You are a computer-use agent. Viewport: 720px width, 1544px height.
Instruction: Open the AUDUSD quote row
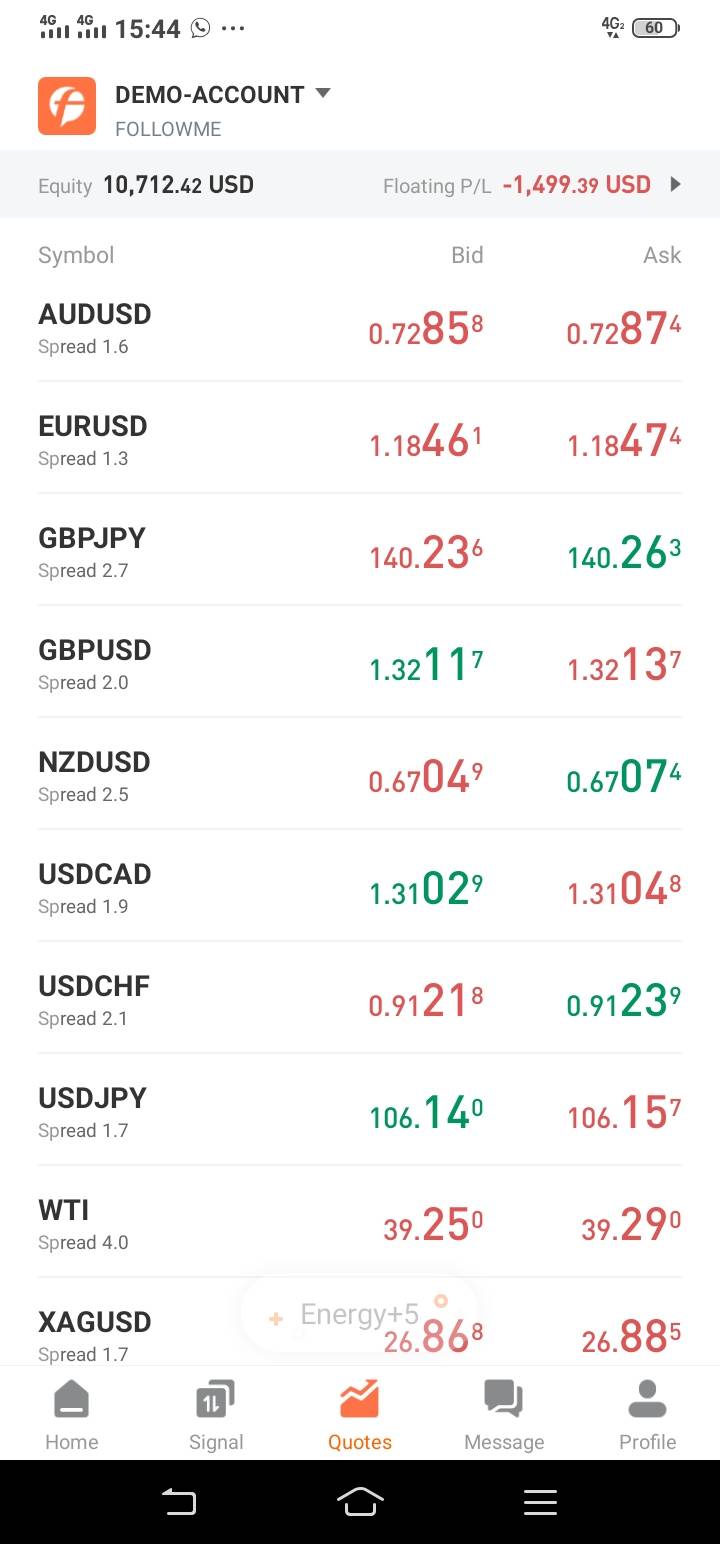pos(360,326)
